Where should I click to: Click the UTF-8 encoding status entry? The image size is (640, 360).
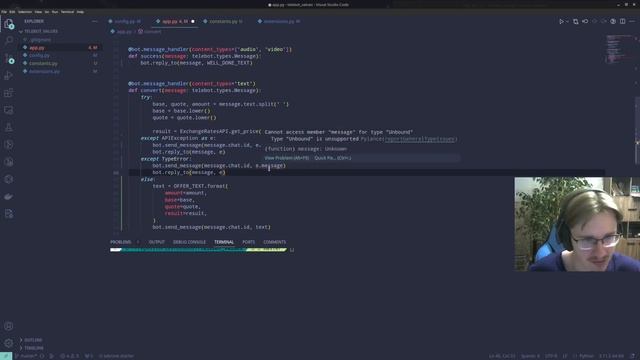pyautogui.click(x=551, y=356)
